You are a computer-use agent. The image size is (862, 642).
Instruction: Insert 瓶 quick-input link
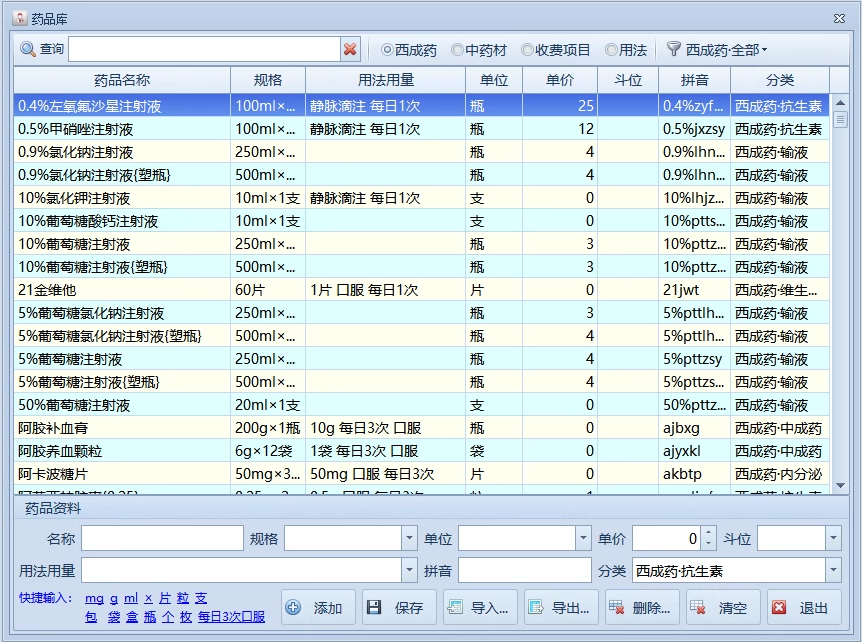pyautogui.click(x=150, y=617)
